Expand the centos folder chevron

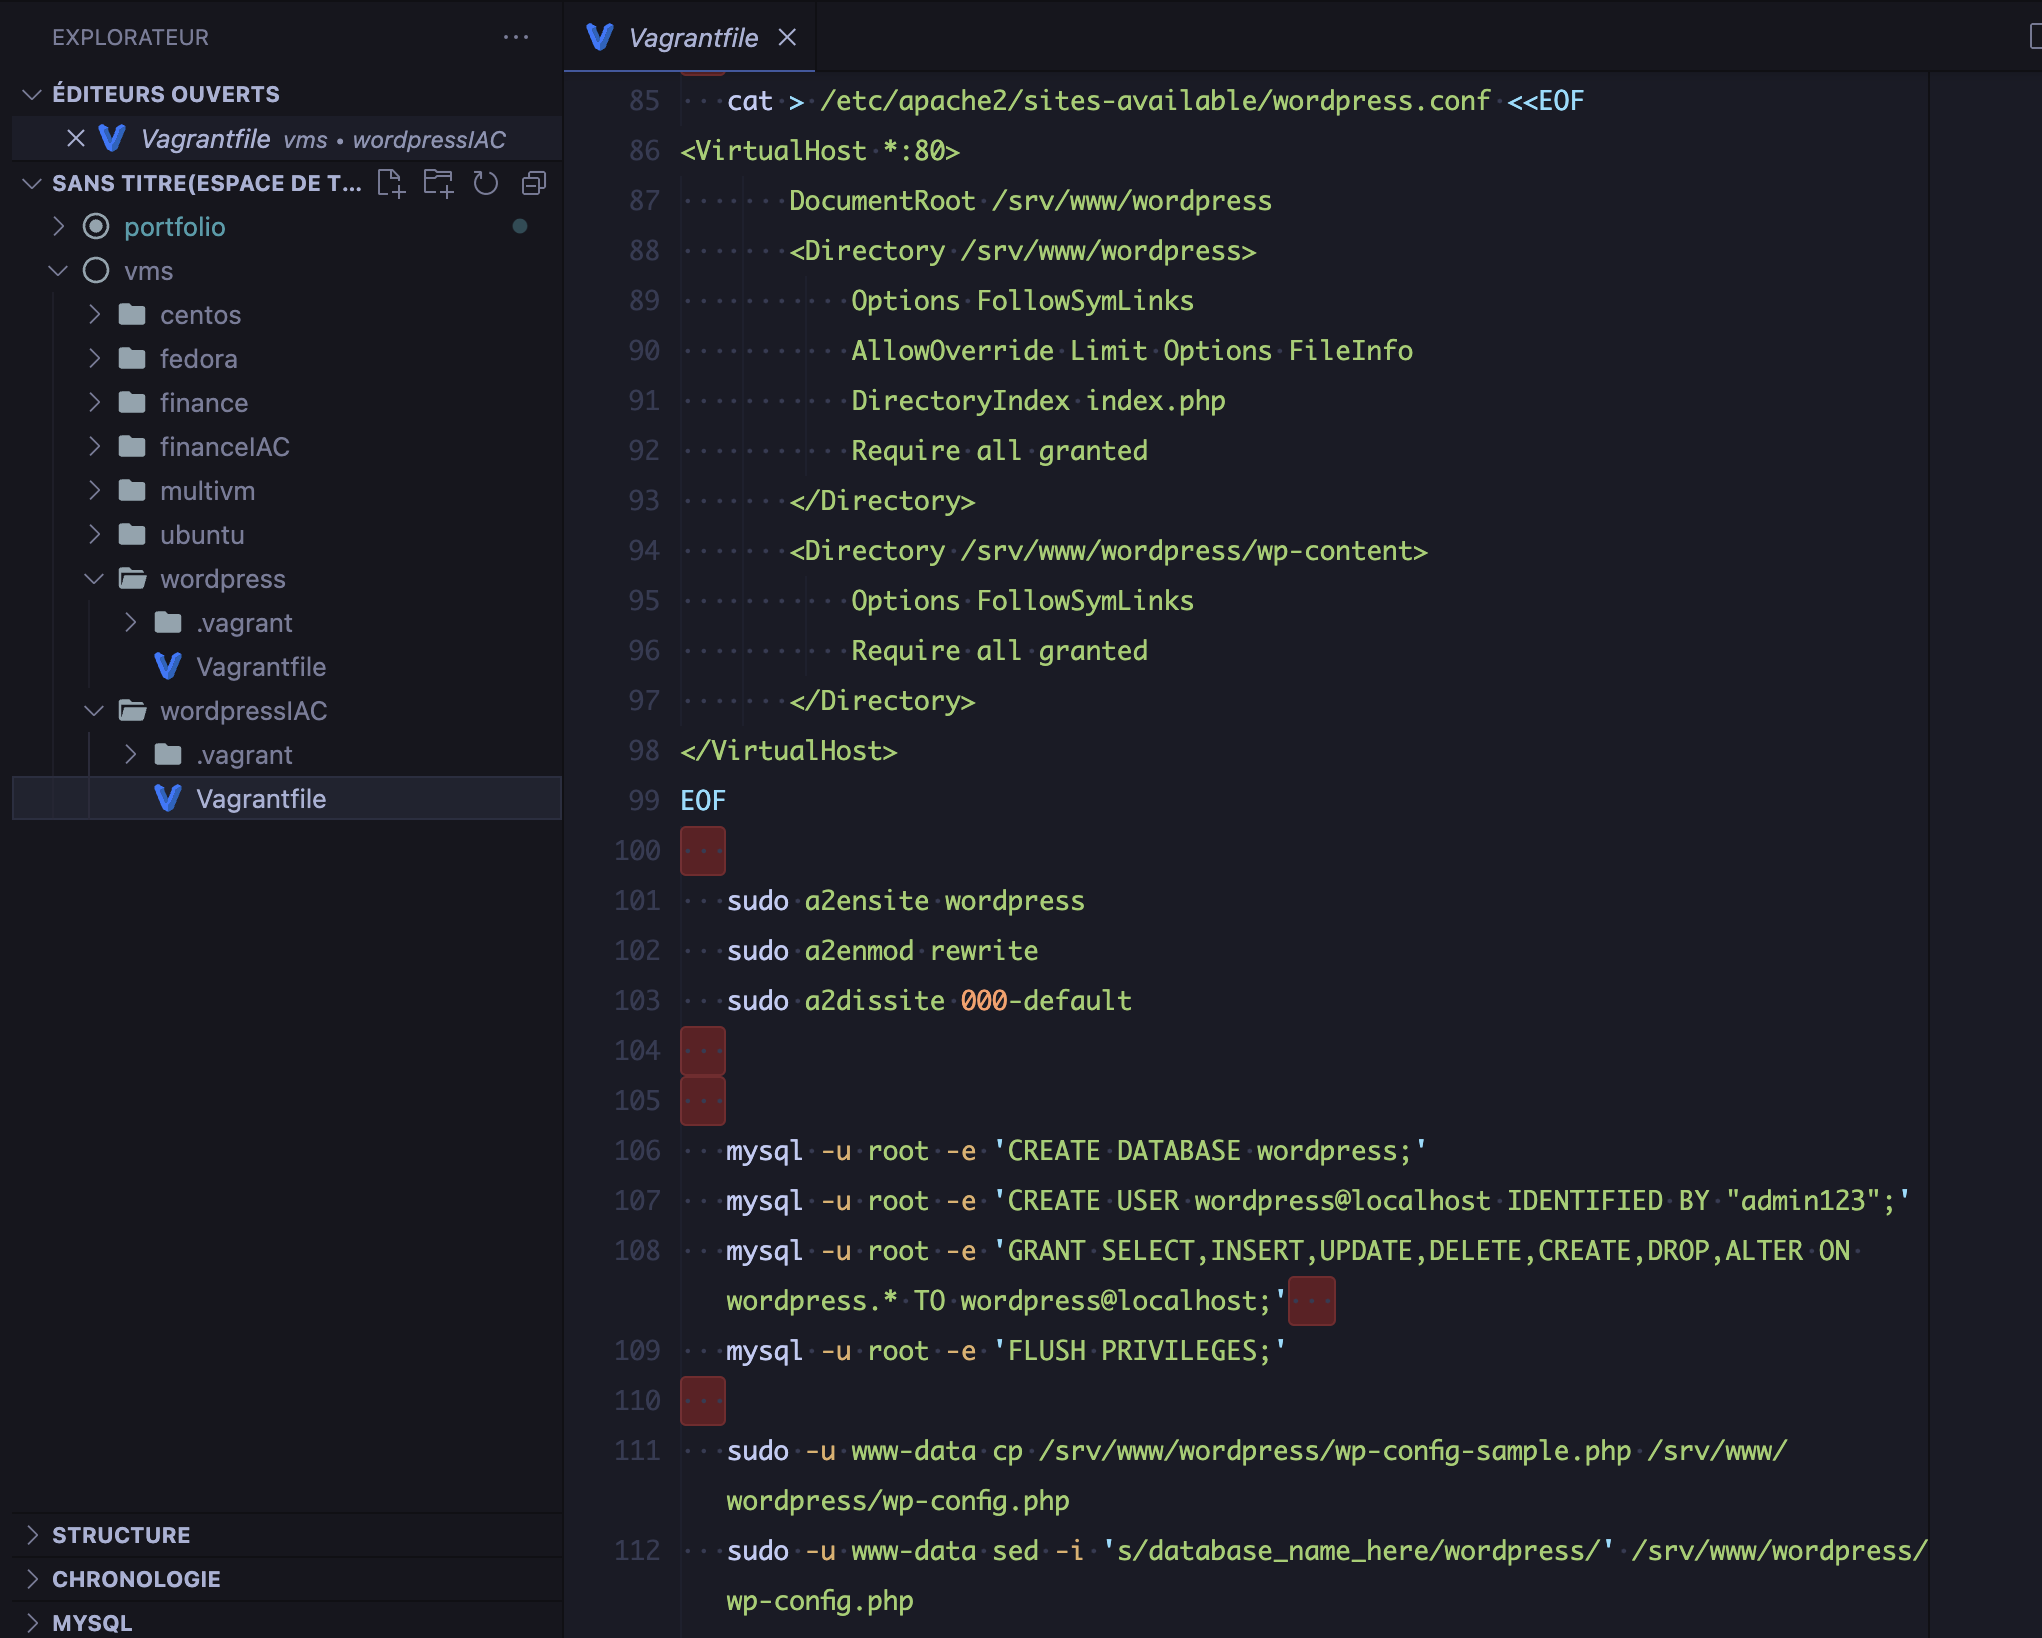click(94, 315)
